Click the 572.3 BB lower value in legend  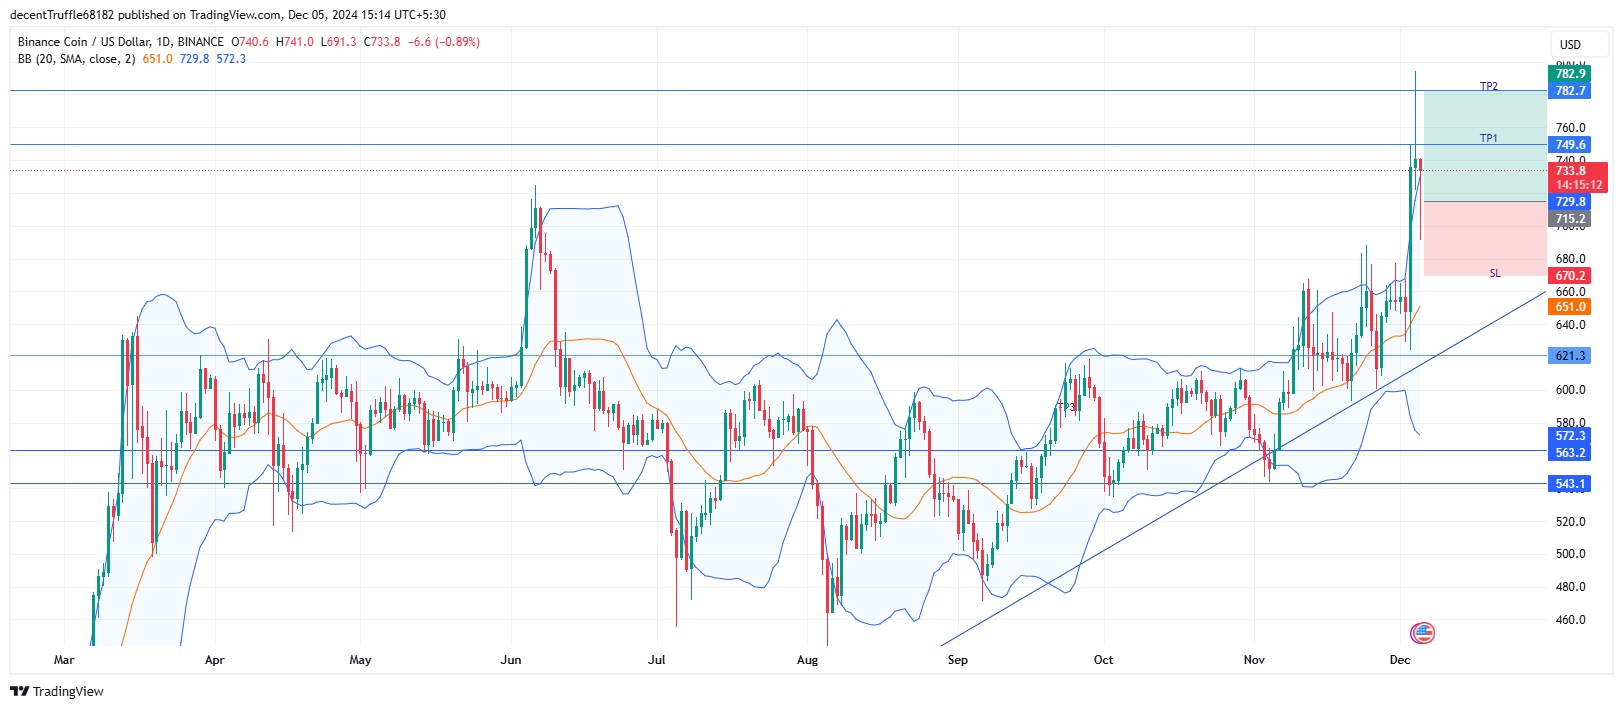[x=231, y=59]
